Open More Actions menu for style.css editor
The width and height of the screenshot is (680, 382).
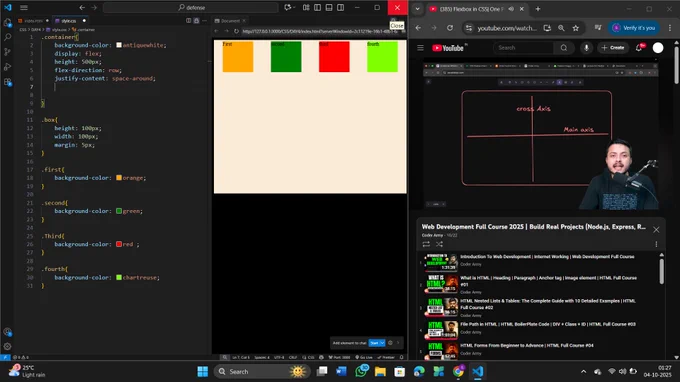tap(204, 21)
